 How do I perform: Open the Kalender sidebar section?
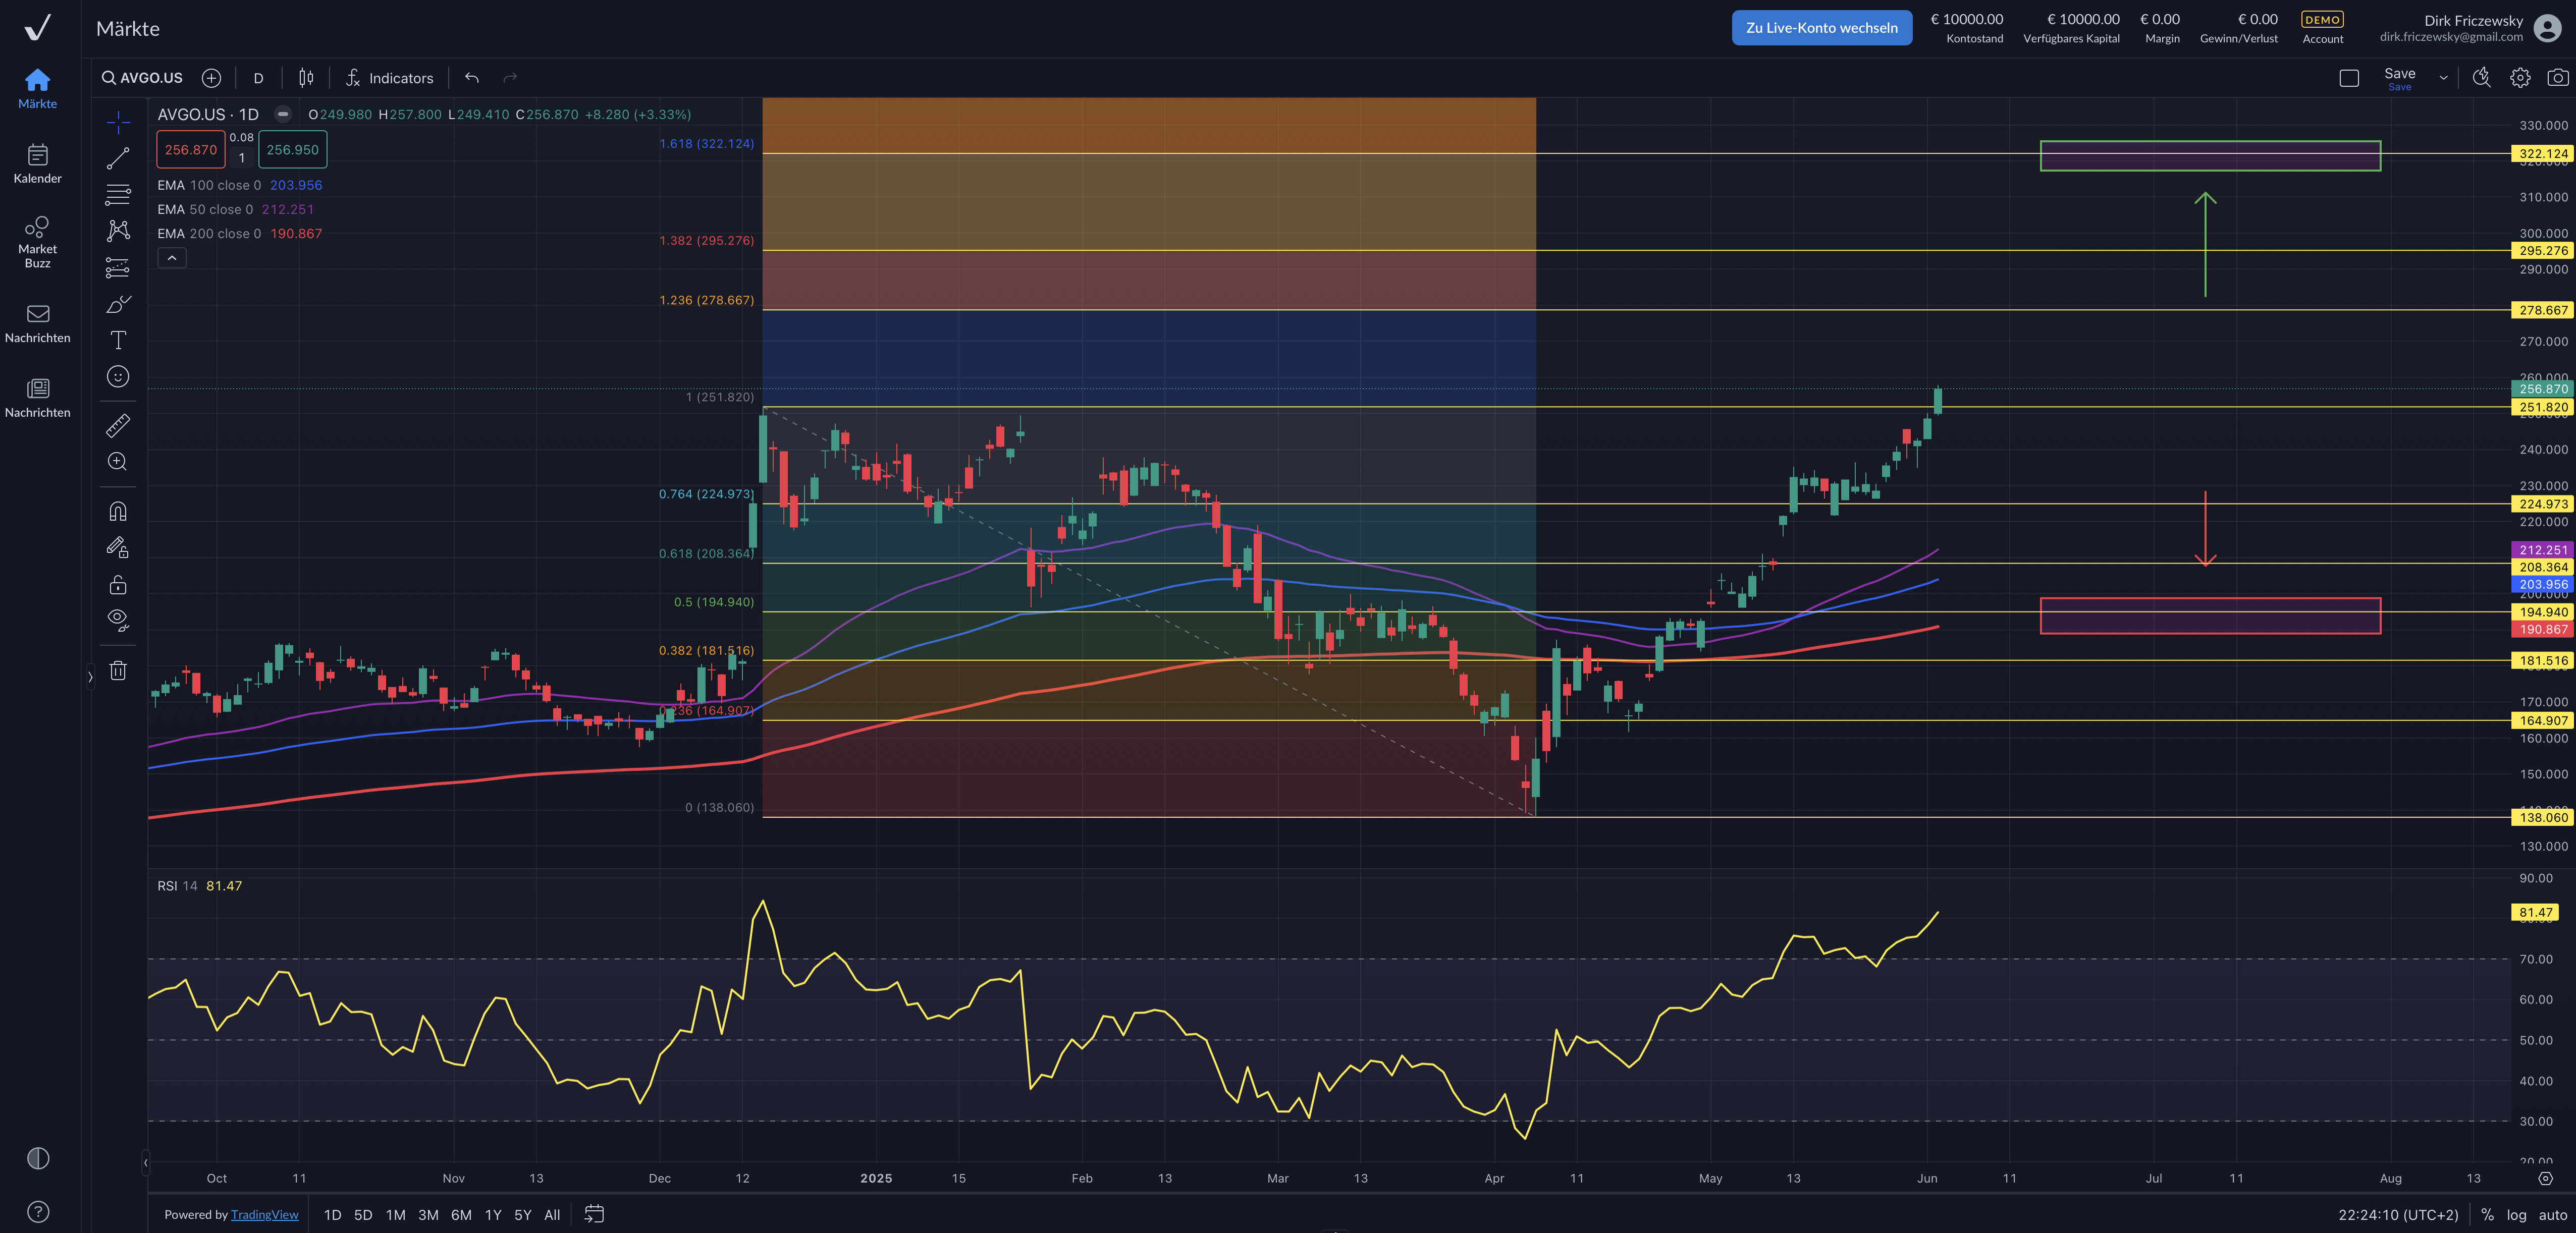pos(37,164)
